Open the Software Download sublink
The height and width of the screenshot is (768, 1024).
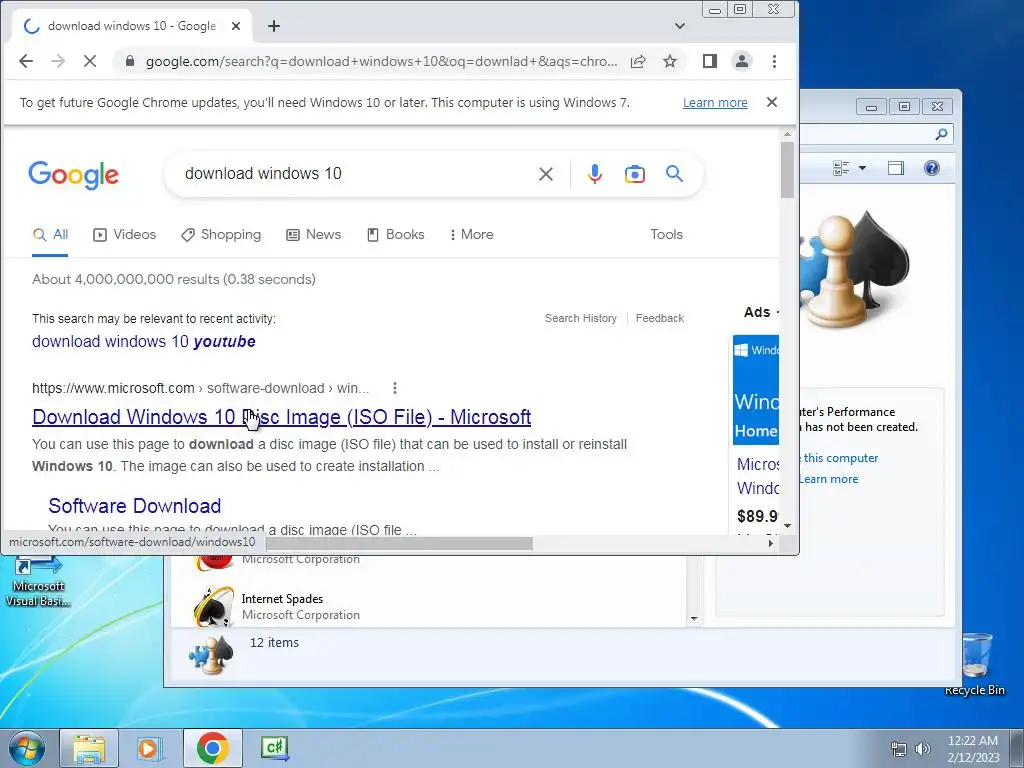coord(135,505)
